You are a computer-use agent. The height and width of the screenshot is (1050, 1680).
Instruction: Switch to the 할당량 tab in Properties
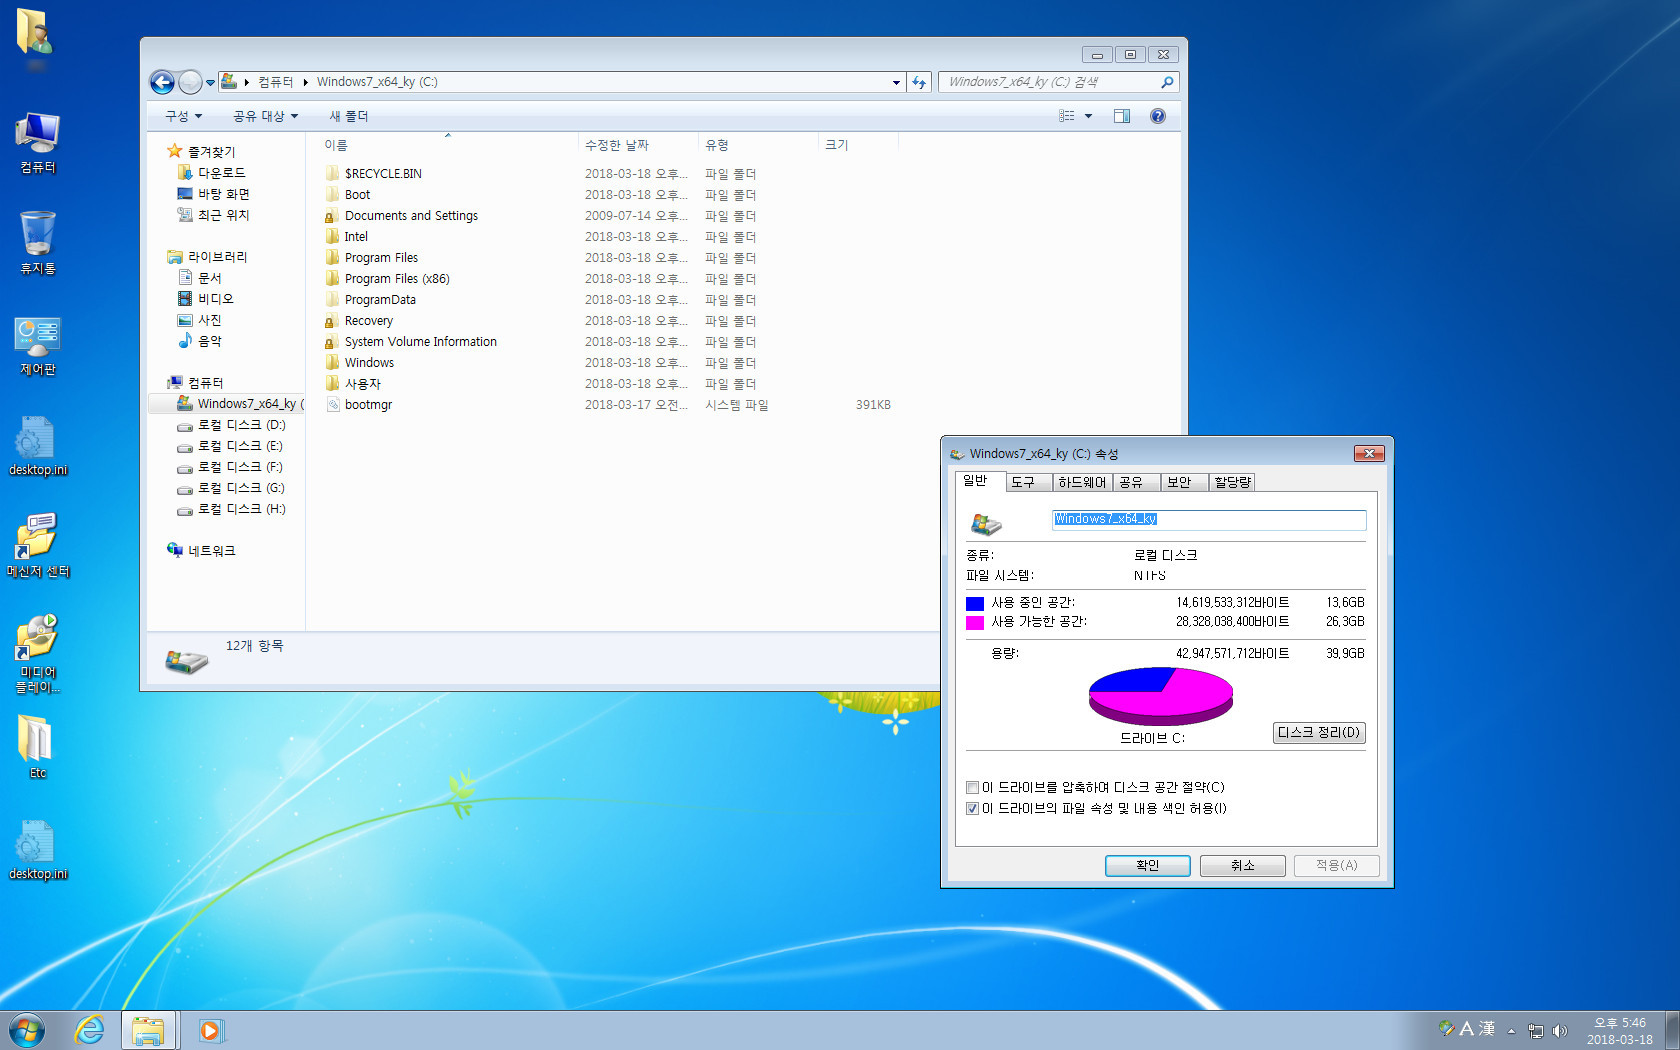click(x=1232, y=482)
